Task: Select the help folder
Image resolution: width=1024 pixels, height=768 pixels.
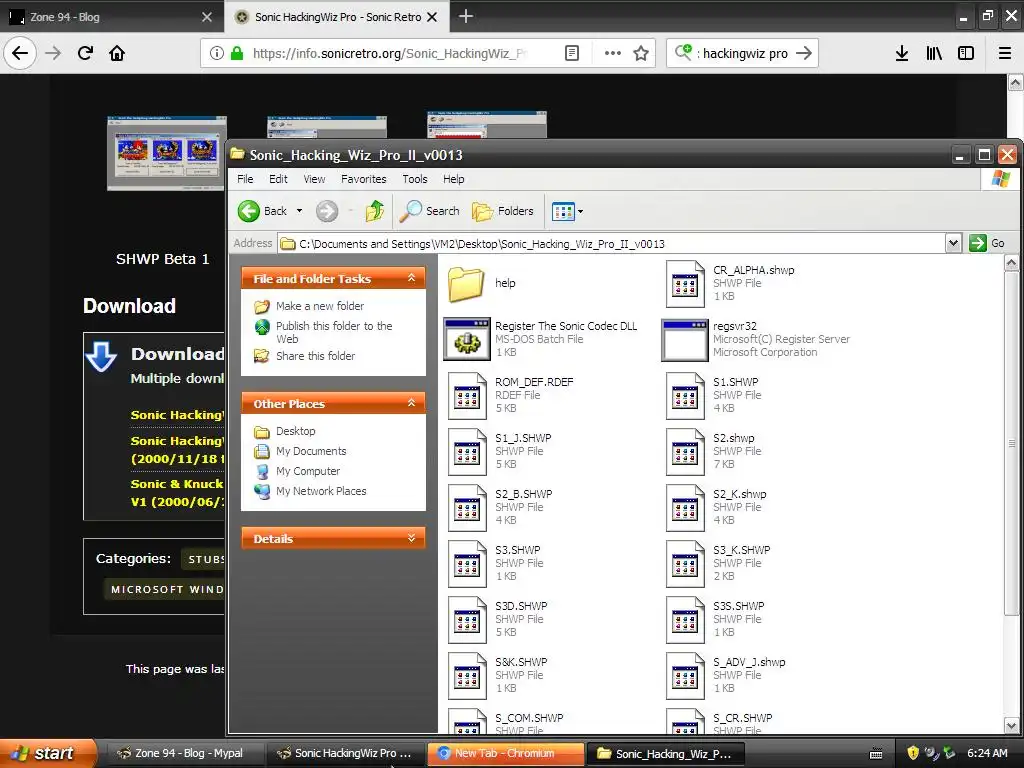Action: click(482, 283)
